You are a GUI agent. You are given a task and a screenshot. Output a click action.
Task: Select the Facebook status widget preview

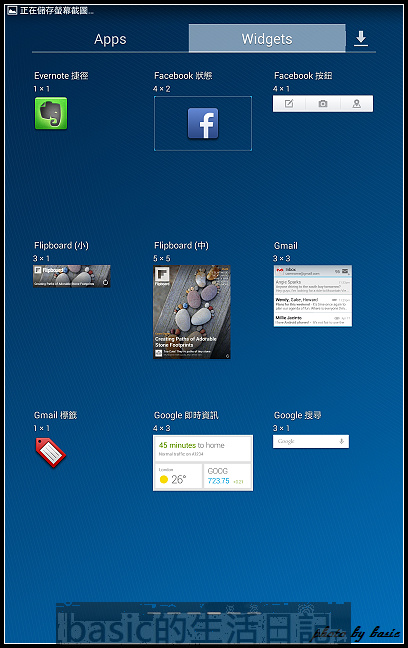coord(203,124)
